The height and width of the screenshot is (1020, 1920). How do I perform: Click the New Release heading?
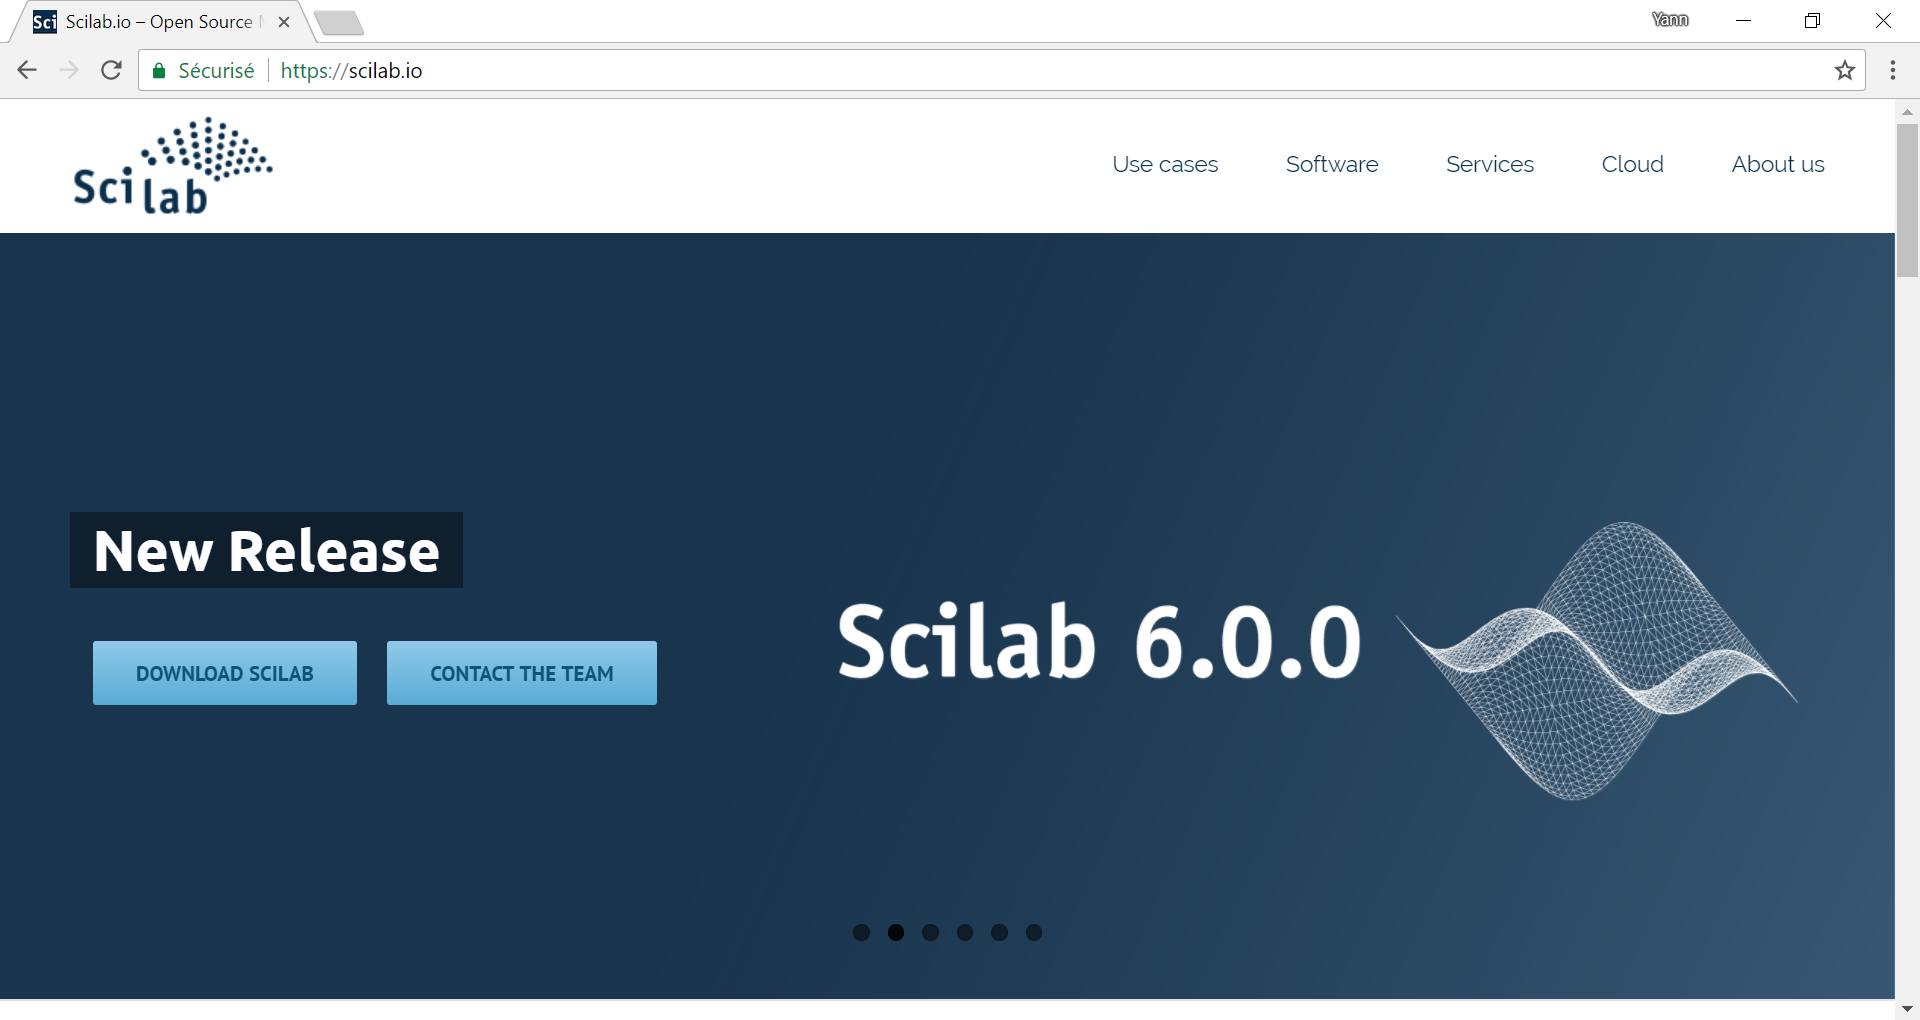coord(266,550)
